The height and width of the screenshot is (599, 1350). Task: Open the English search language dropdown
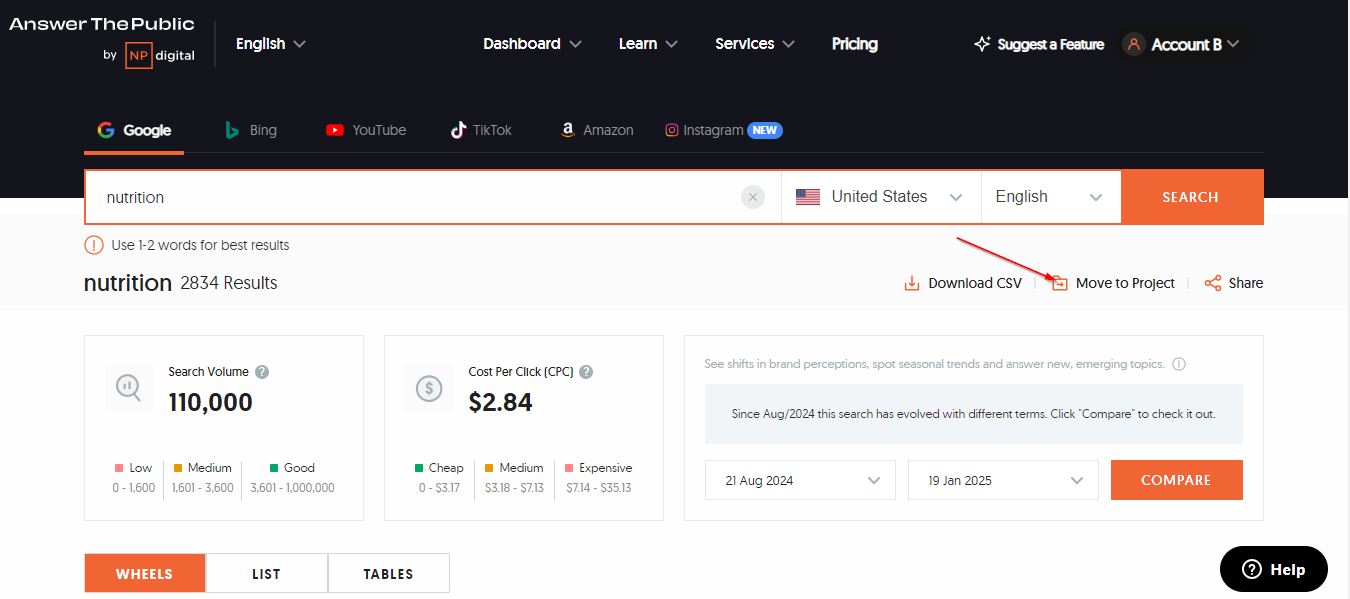coord(1050,197)
